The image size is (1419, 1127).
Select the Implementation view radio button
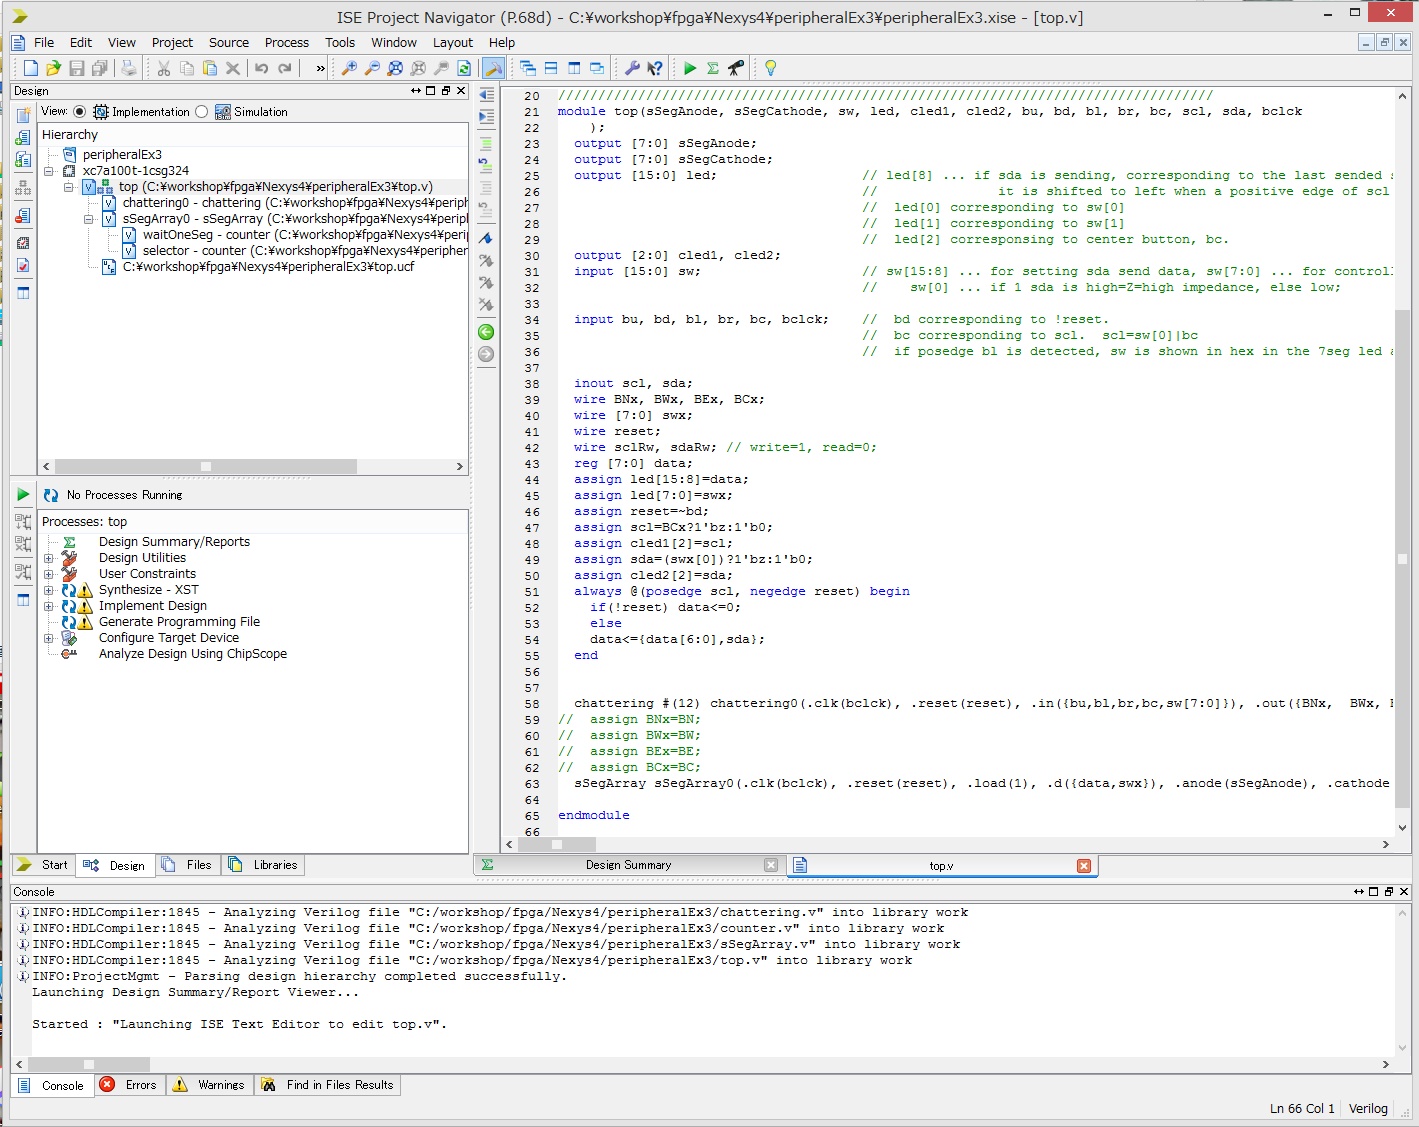80,112
